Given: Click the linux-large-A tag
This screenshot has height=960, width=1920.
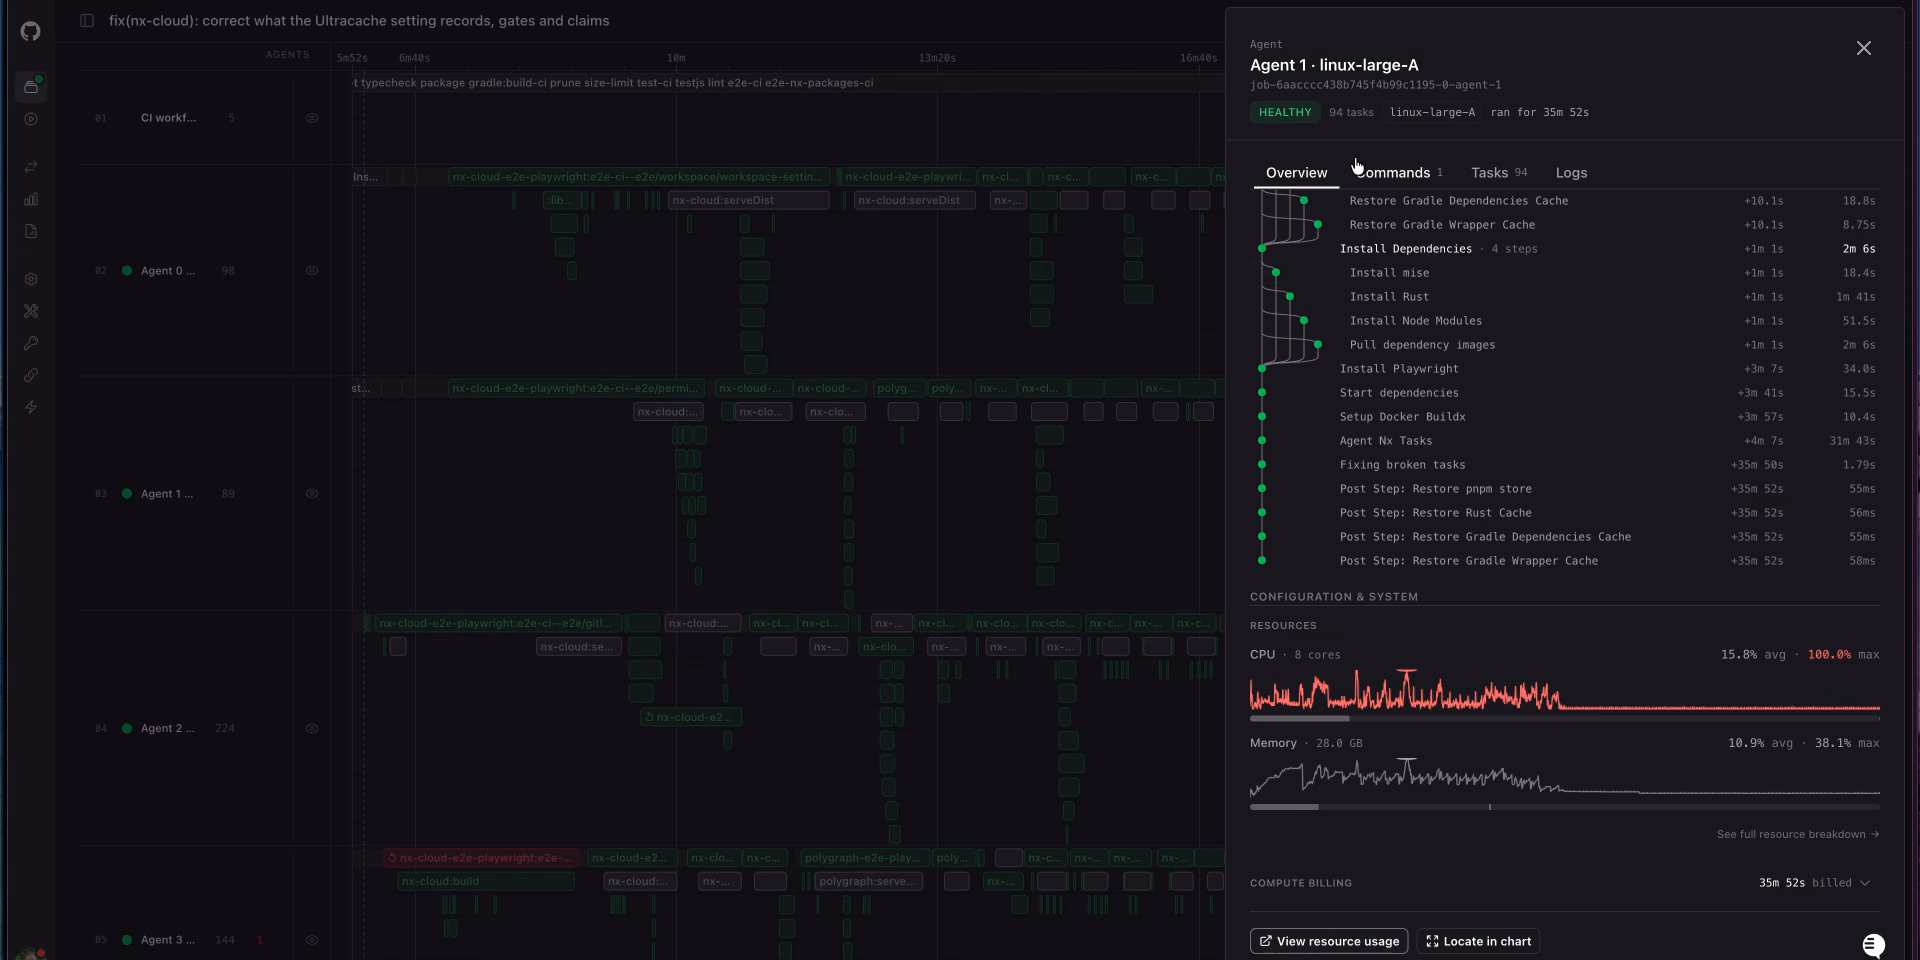Looking at the screenshot, I should 1432,112.
